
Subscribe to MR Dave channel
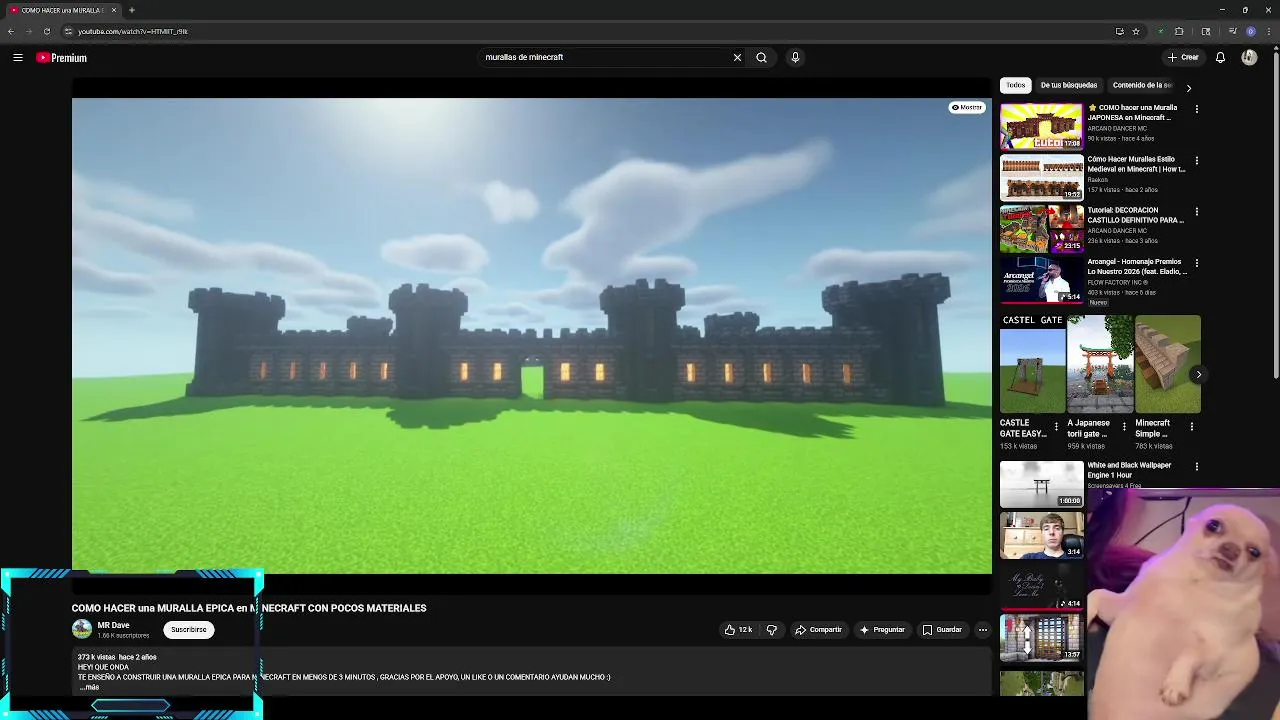coord(188,630)
